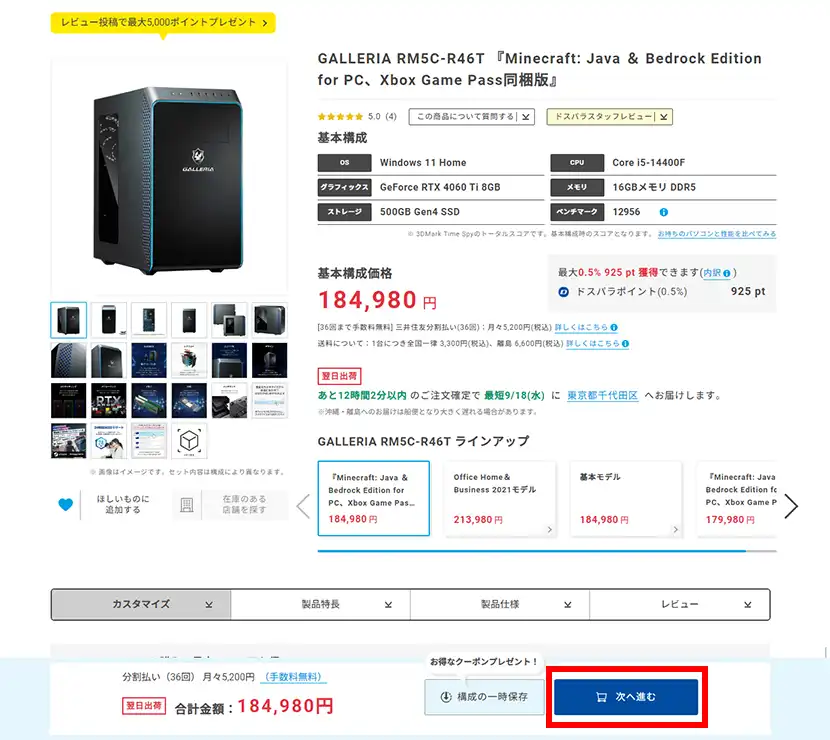The width and height of the screenshot is (830, 740).
Task: Select the RTX graphics thumbnail image
Action: pyautogui.click(x=109, y=400)
